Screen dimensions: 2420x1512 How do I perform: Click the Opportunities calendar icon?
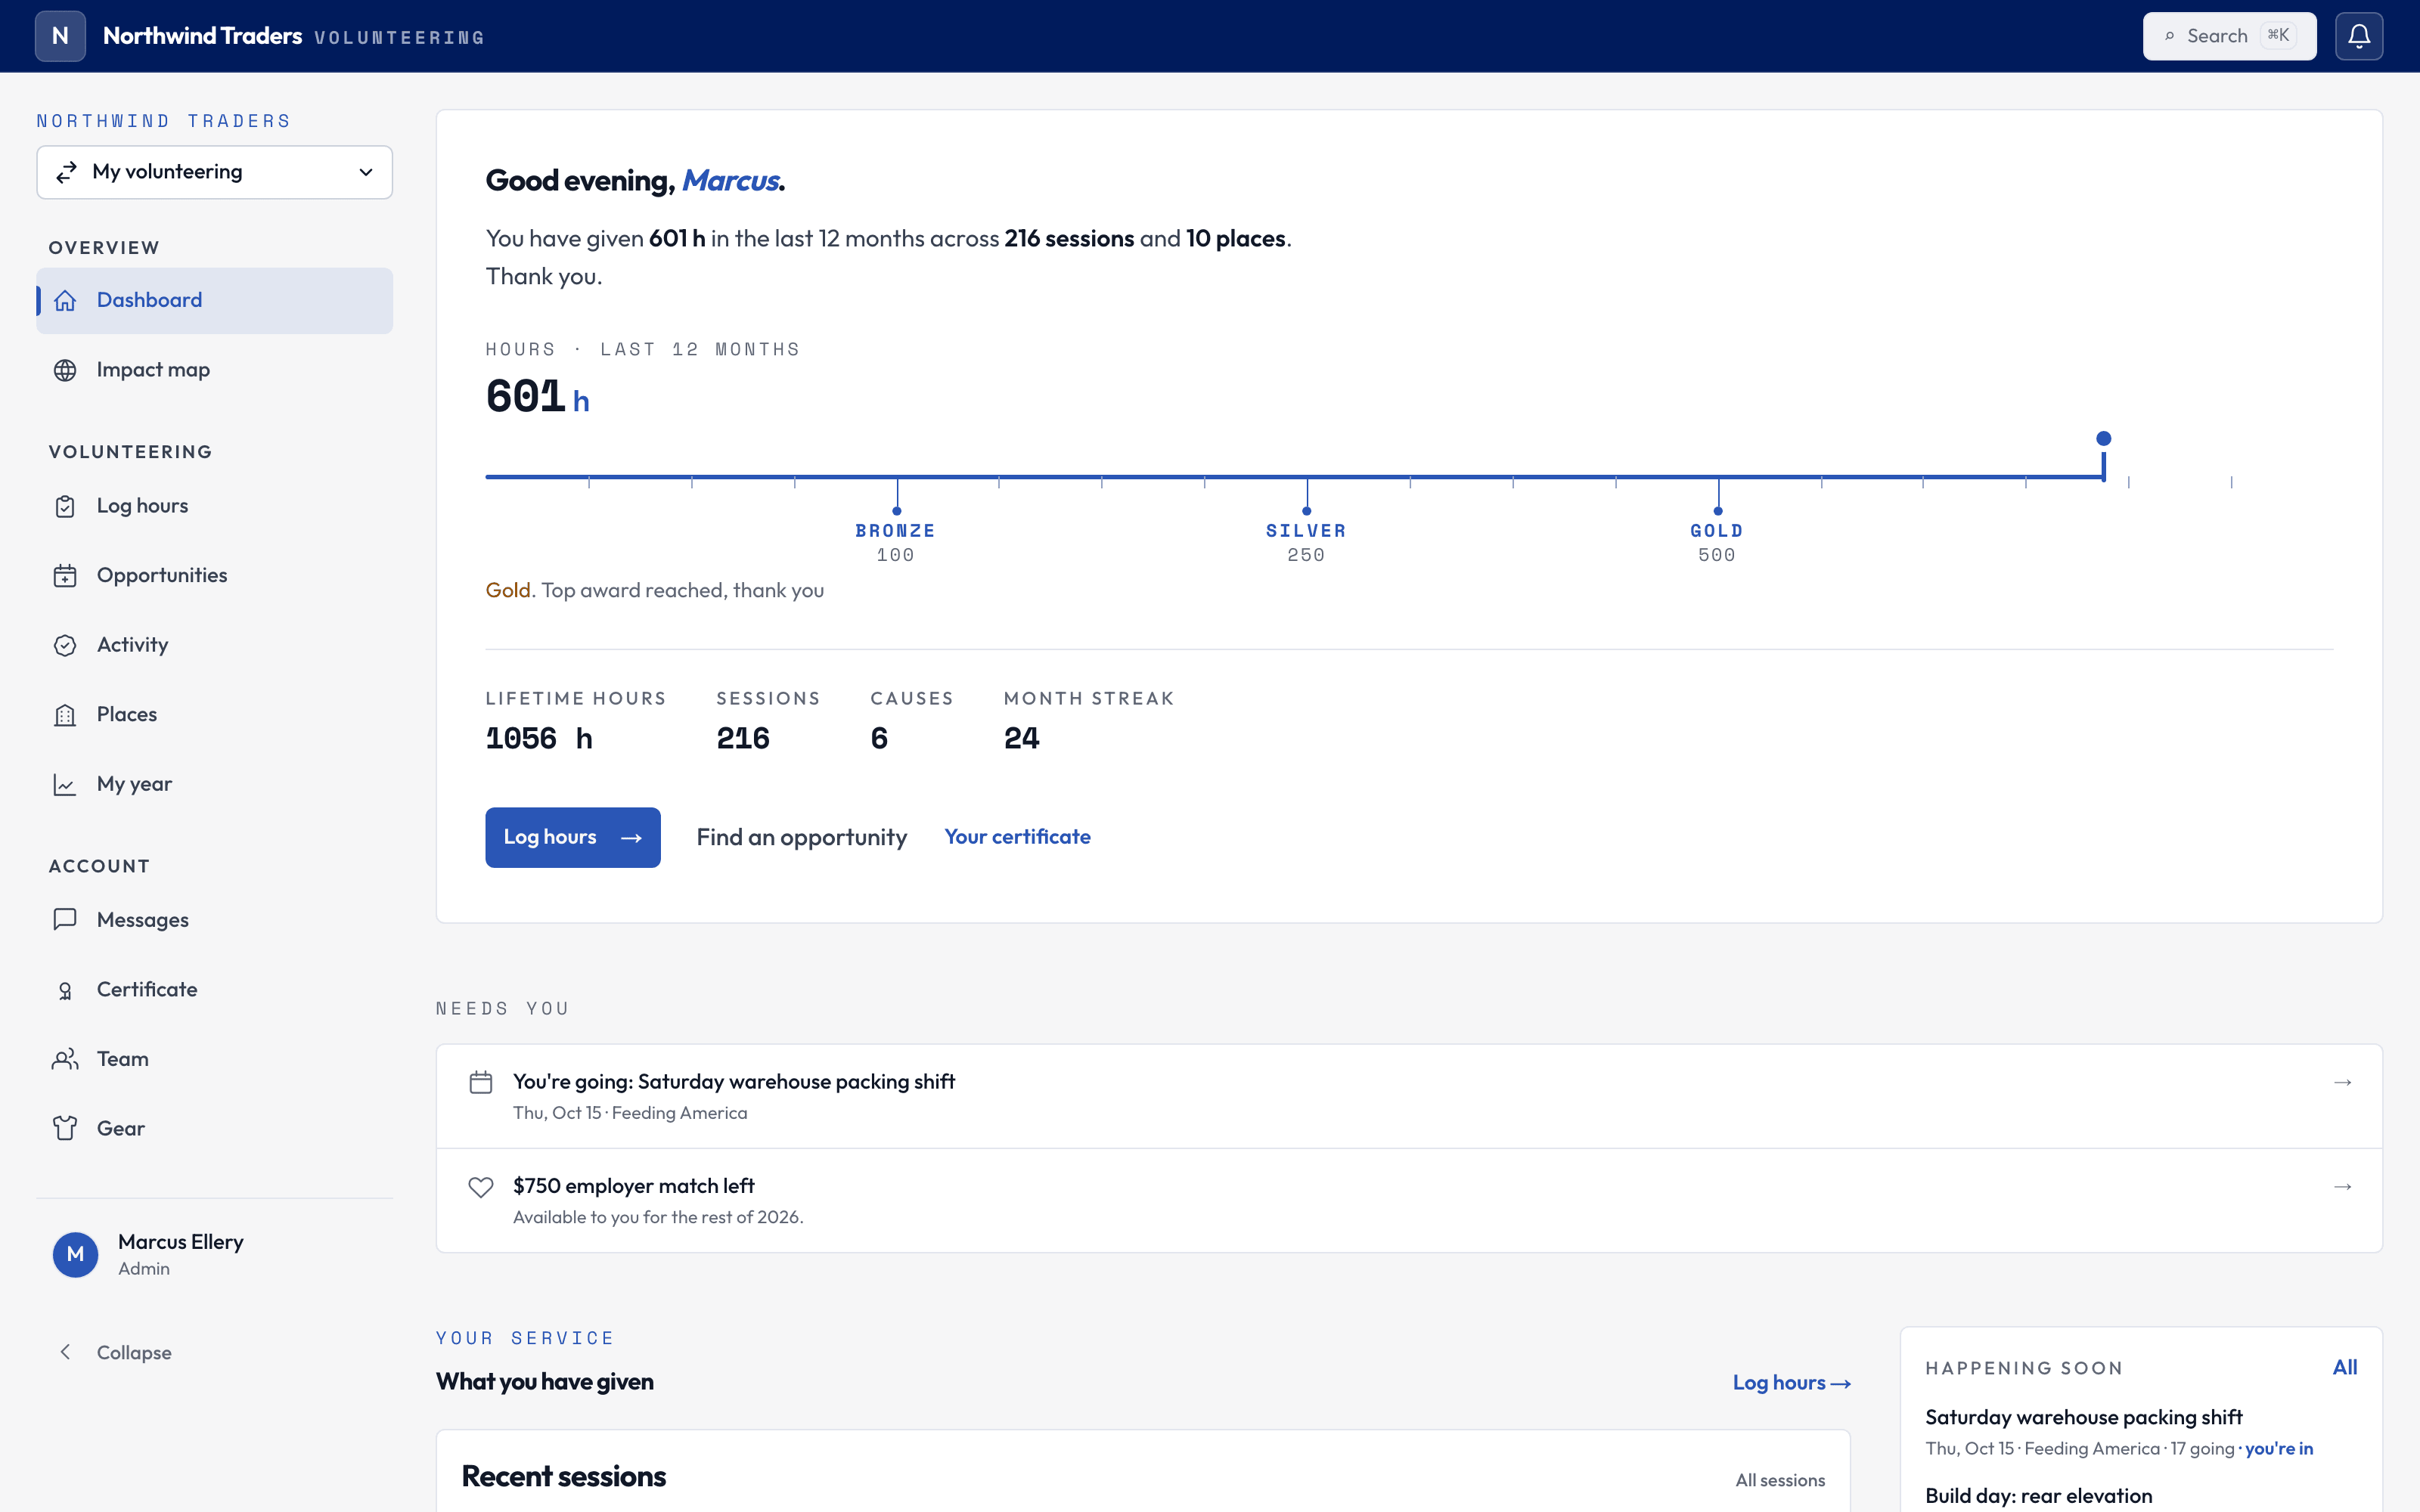coord(65,576)
